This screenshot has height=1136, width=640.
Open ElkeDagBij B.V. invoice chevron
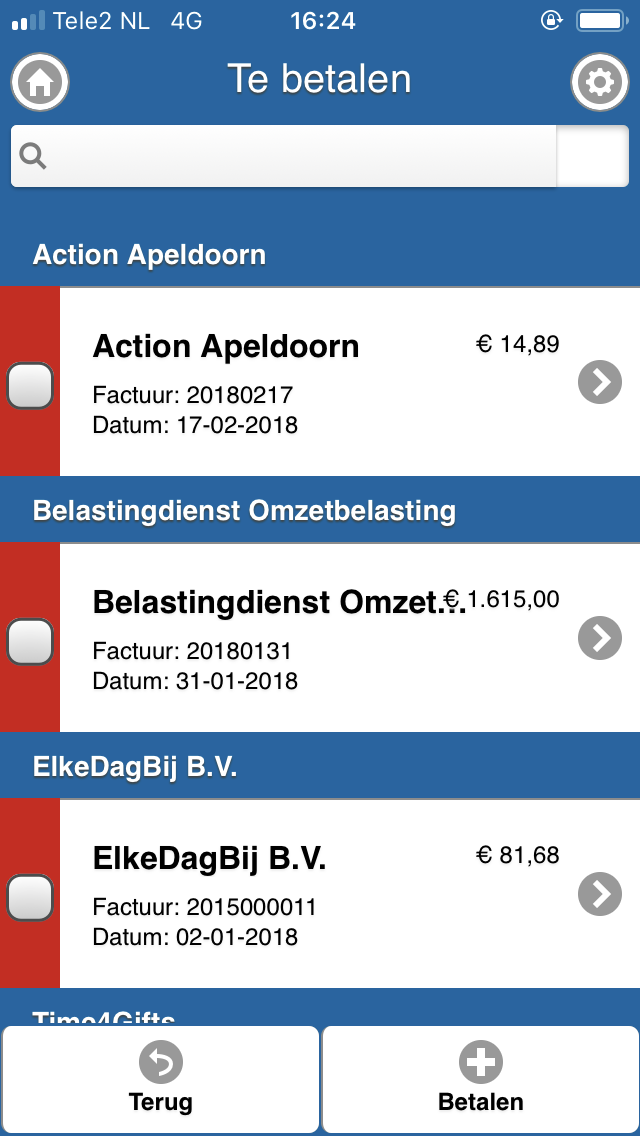(x=600, y=894)
